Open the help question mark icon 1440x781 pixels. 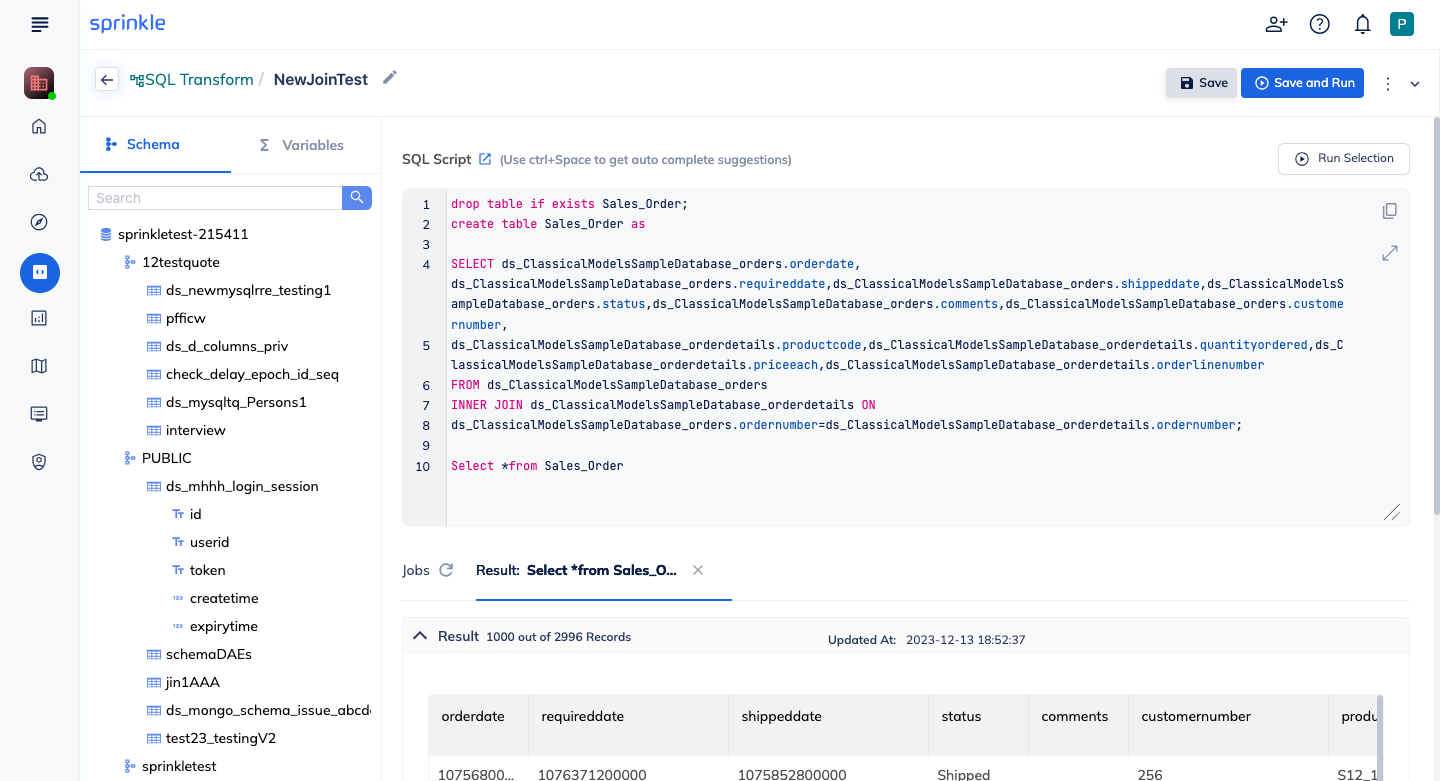coord(1319,24)
